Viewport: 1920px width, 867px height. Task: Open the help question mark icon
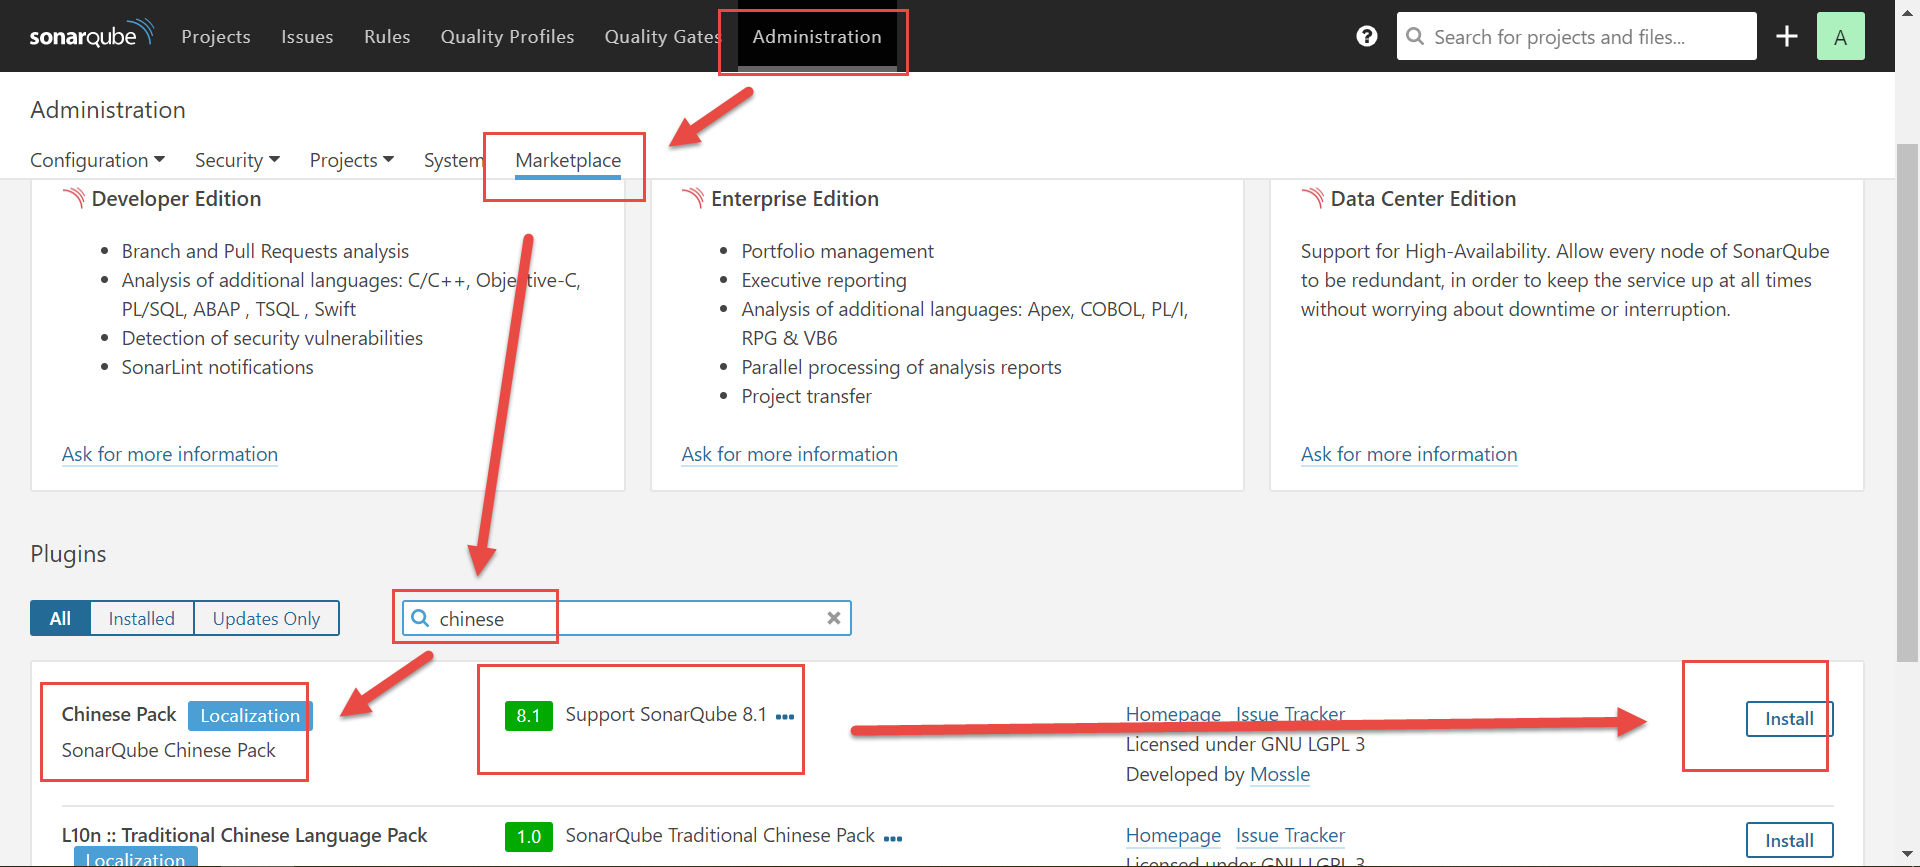[x=1366, y=36]
